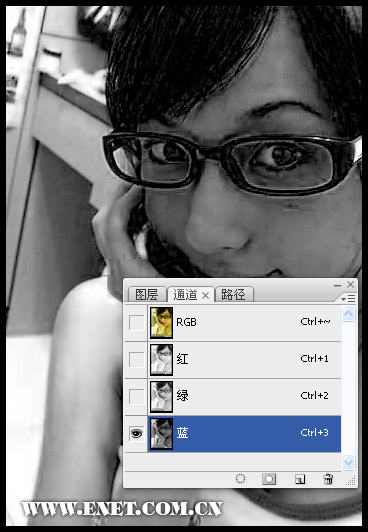The height and width of the screenshot is (532, 368).
Task: Click the scrollbar up arrow
Action: point(348,314)
